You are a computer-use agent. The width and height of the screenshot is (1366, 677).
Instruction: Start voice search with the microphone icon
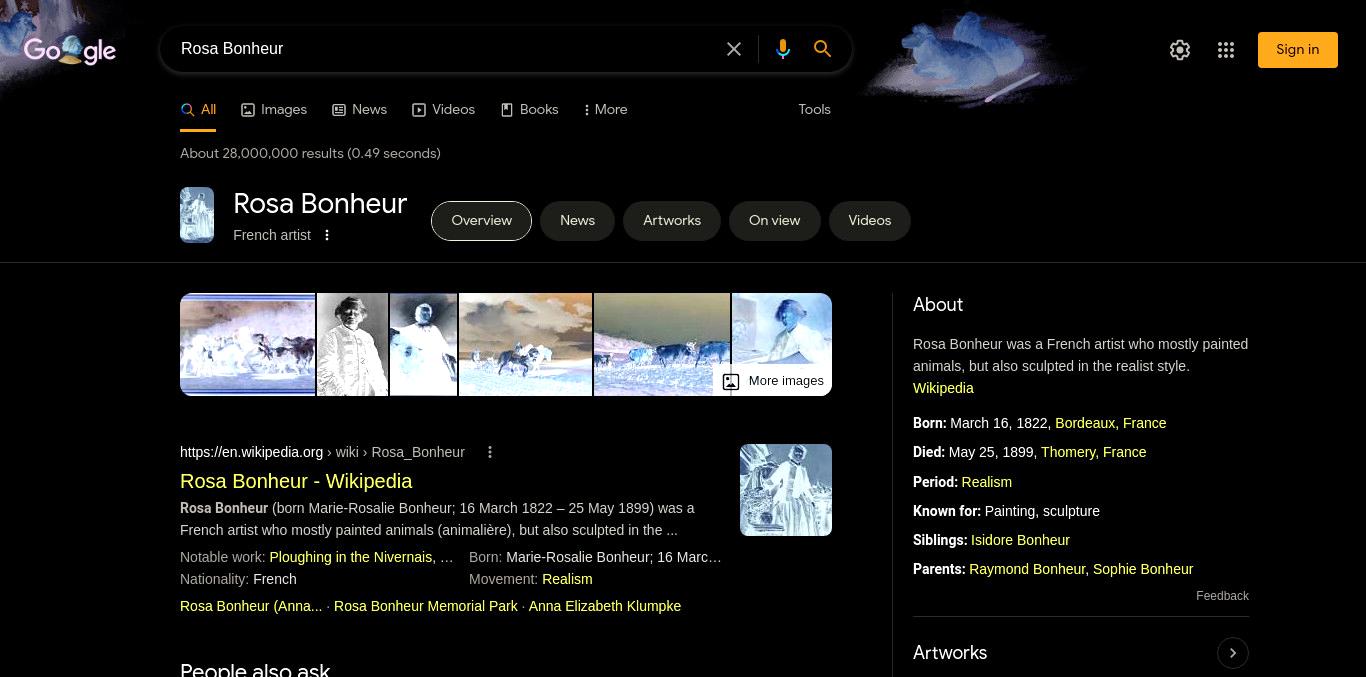(x=783, y=49)
